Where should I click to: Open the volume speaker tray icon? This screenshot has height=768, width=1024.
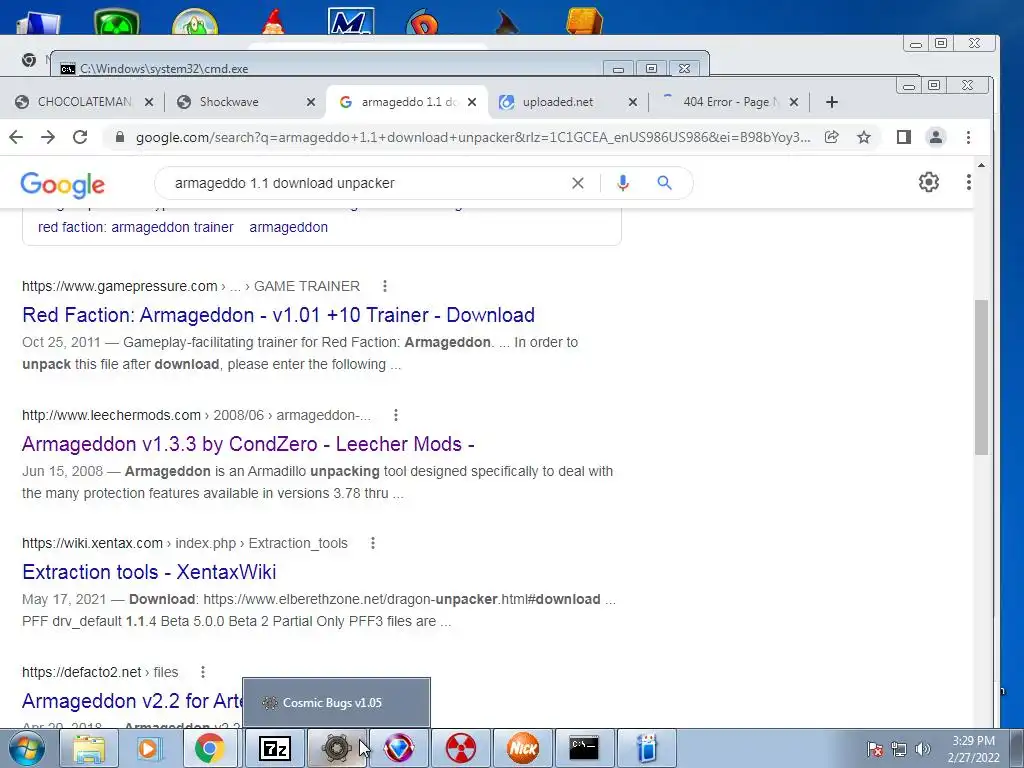pos(923,749)
